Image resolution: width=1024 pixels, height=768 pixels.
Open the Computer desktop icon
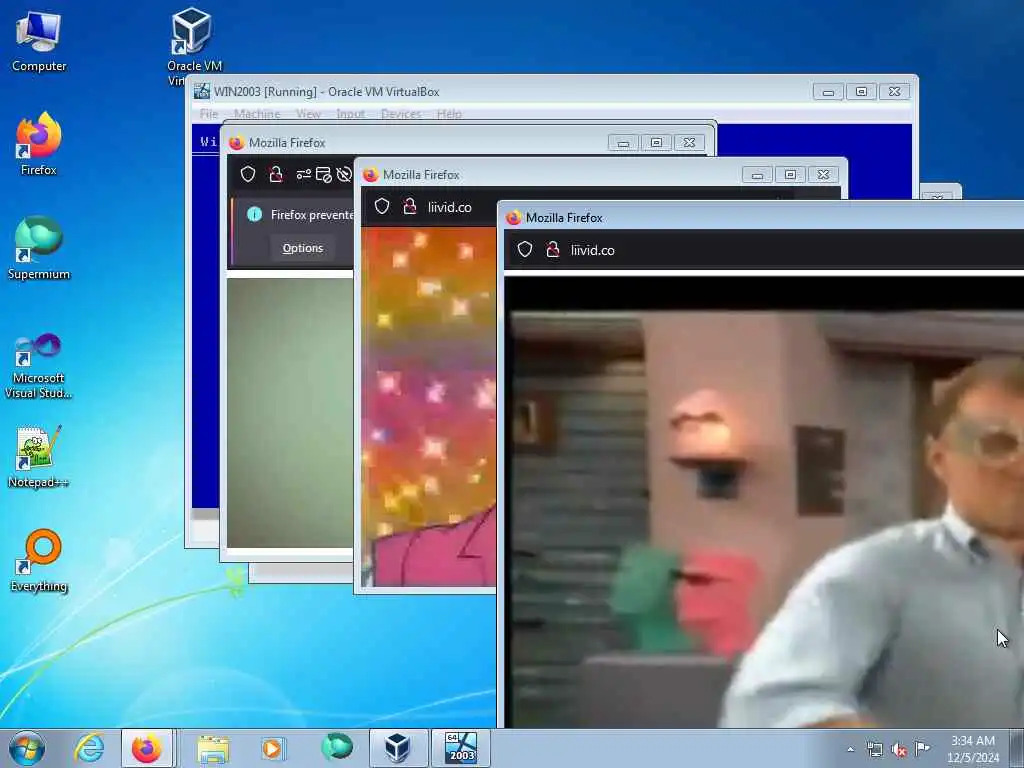tap(39, 40)
